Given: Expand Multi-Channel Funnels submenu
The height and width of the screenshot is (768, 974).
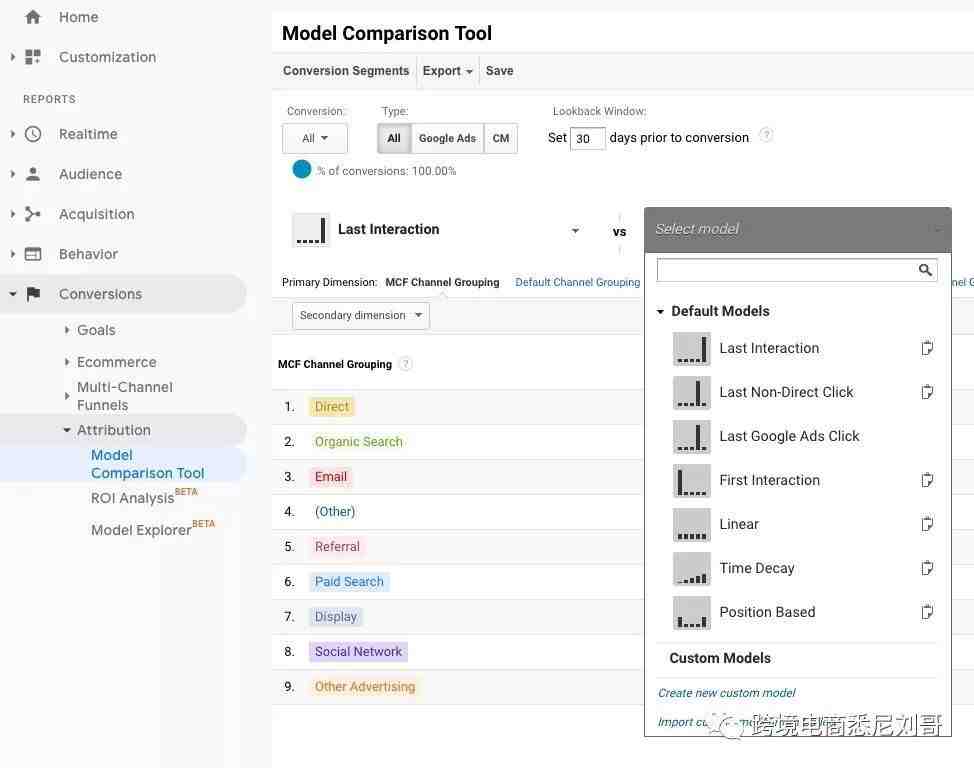Looking at the screenshot, I should click(67, 396).
